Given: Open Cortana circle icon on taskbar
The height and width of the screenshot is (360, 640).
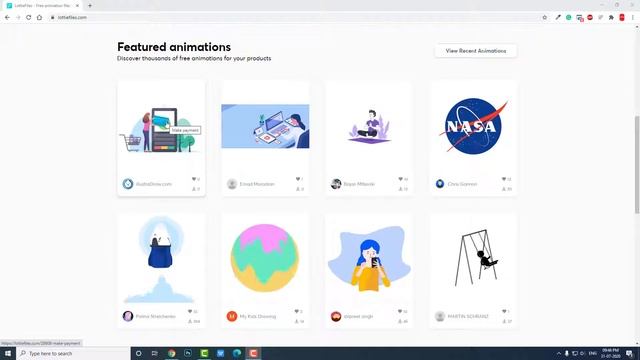Looking at the screenshot, I should (x=138, y=353).
